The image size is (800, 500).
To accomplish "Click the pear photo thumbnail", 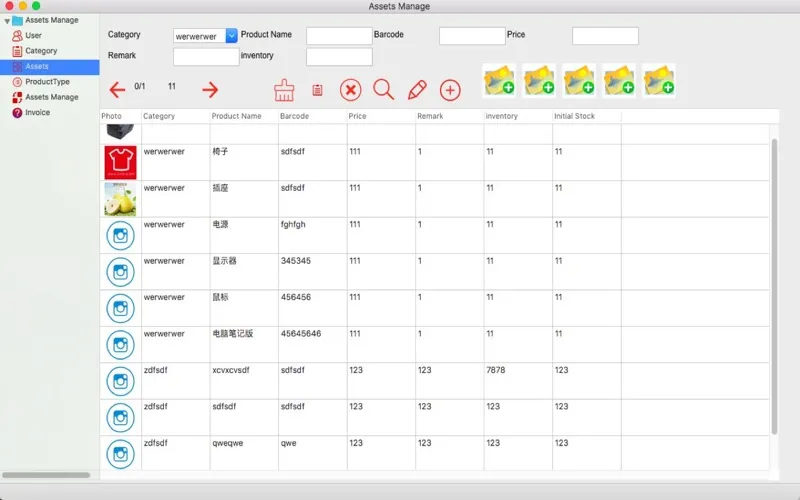I will pos(120,199).
